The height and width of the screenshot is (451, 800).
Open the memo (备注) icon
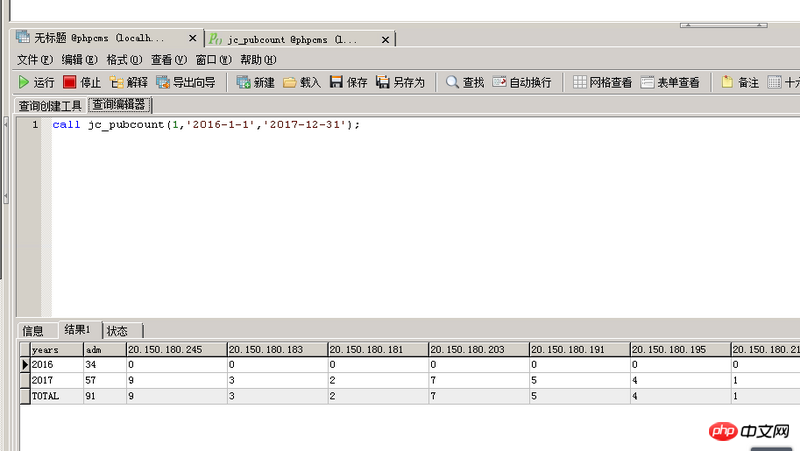pyautogui.click(x=727, y=82)
